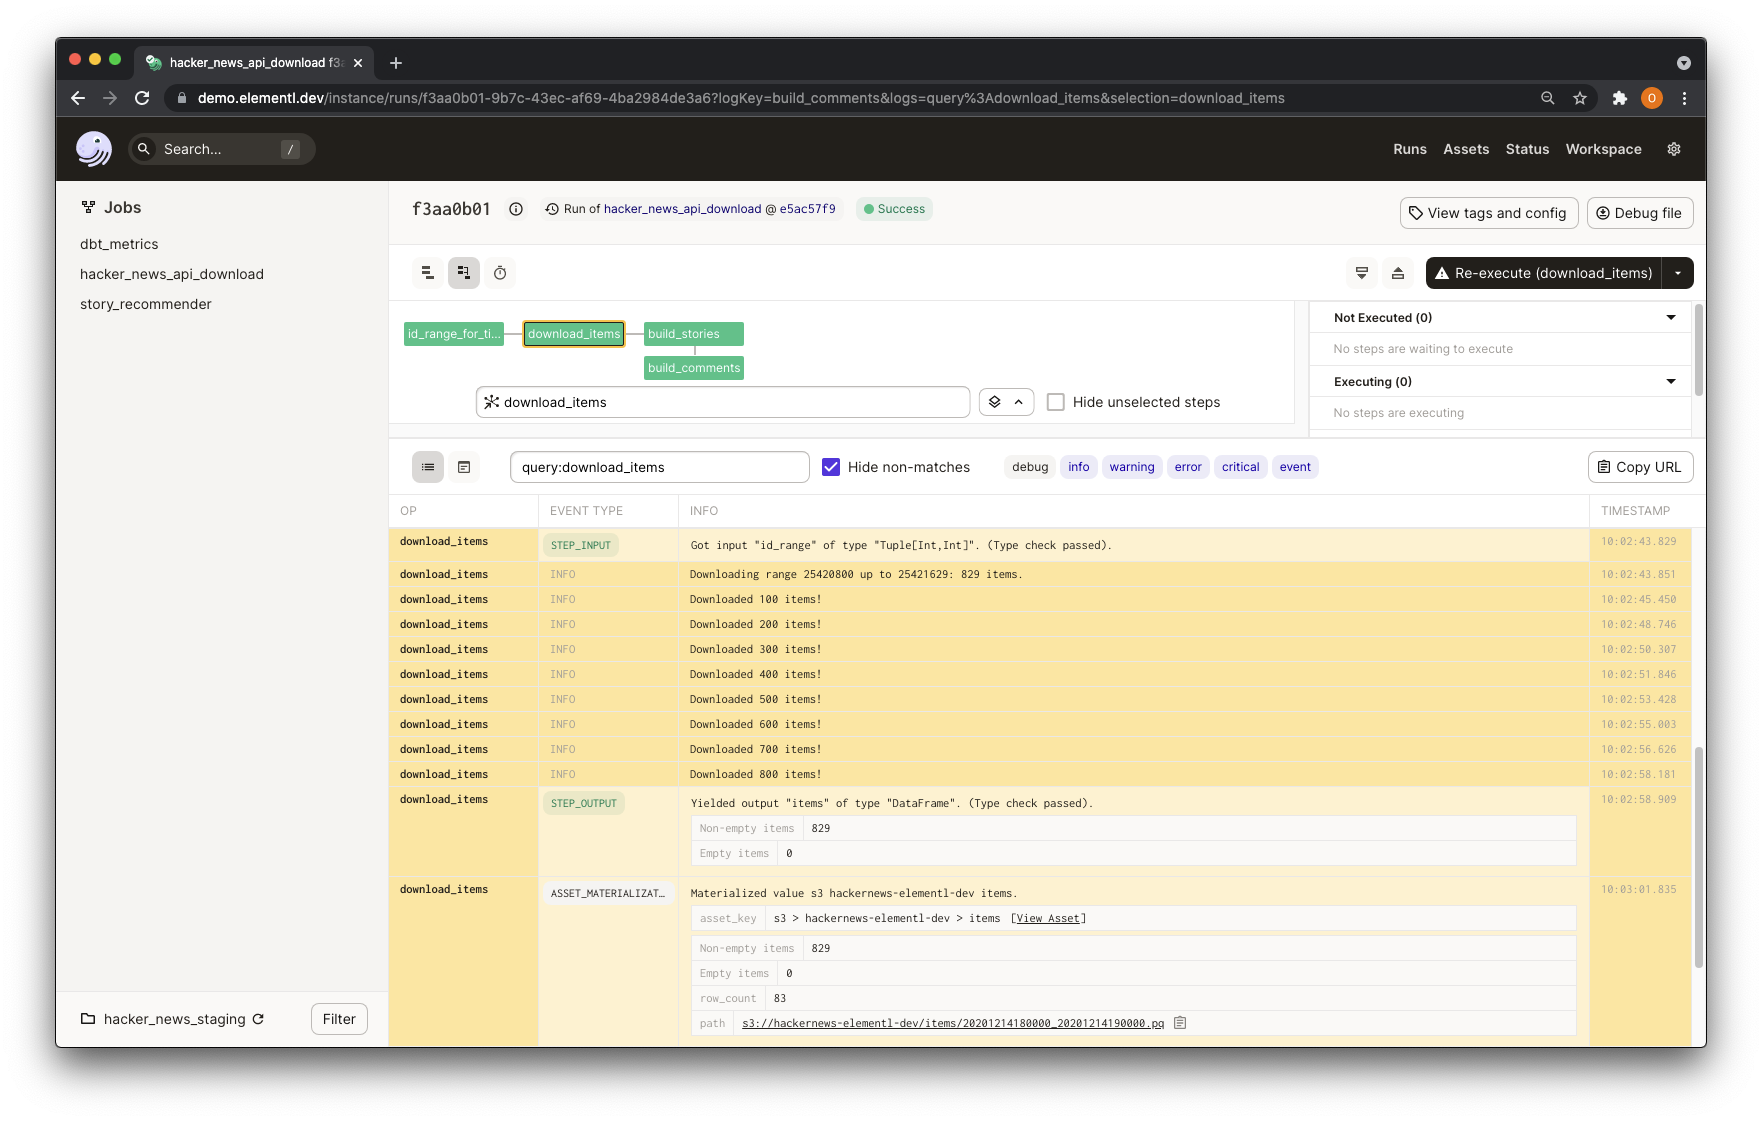Click View tags and config button
1762x1121 pixels.
[x=1489, y=213]
